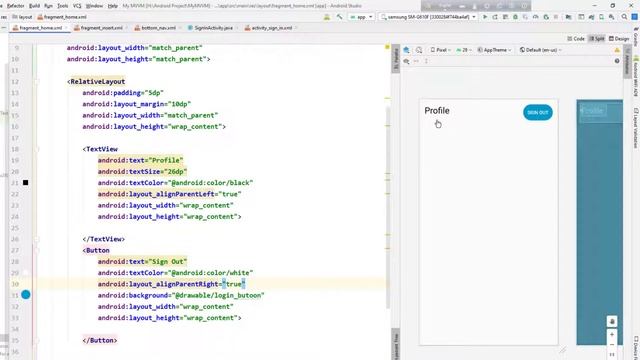Image resolution: width=640 pixels, height=360 pixels.
Task: Click the blue gutter drawable icon on line 31
Action: point(26,295)
